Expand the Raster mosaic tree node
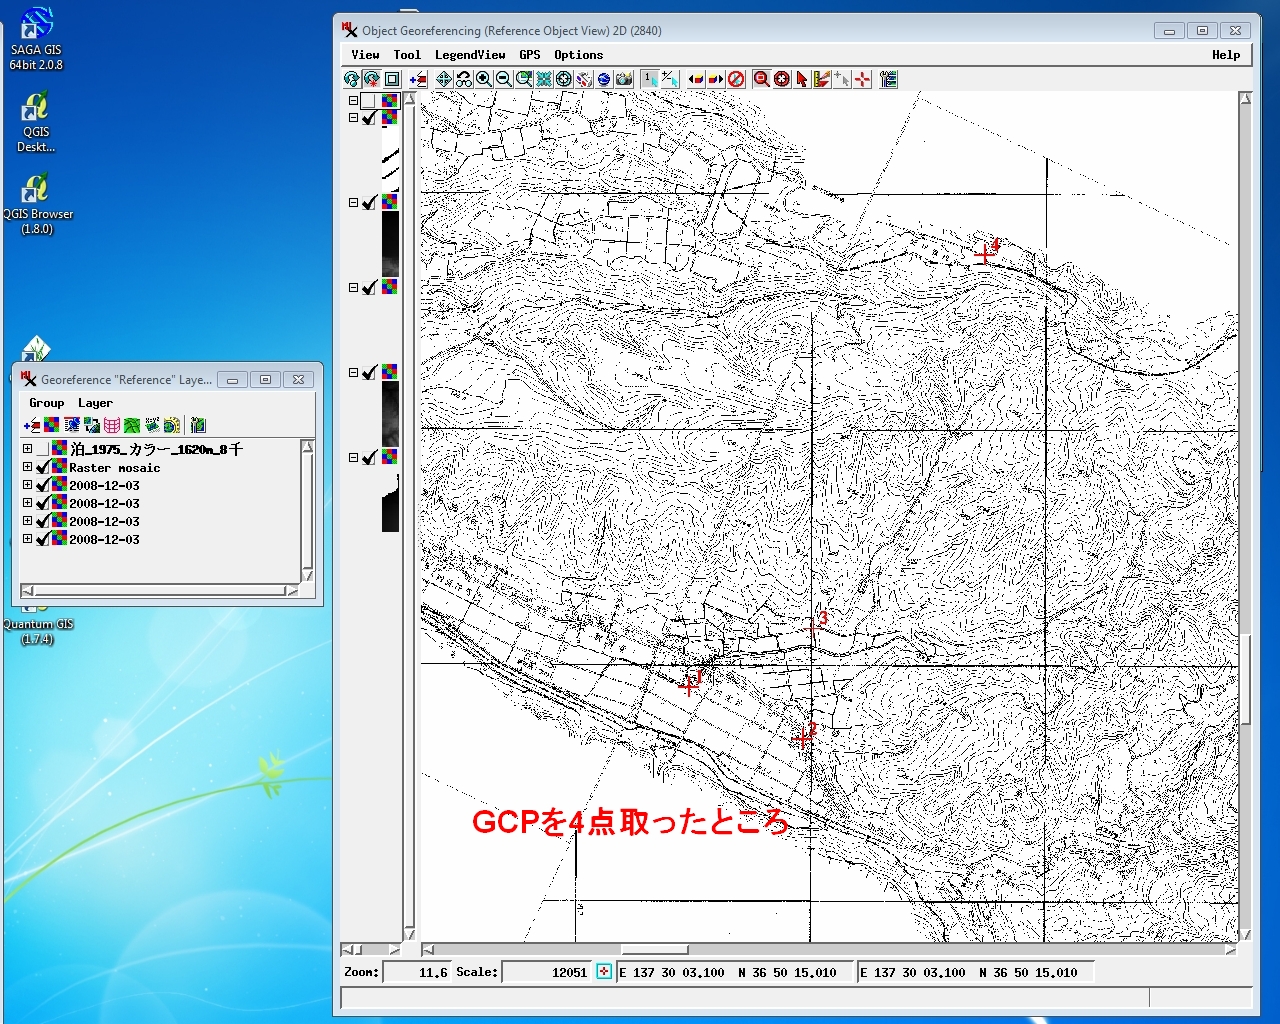This screenshot has height=1024, width=1280. pos(28,467)
